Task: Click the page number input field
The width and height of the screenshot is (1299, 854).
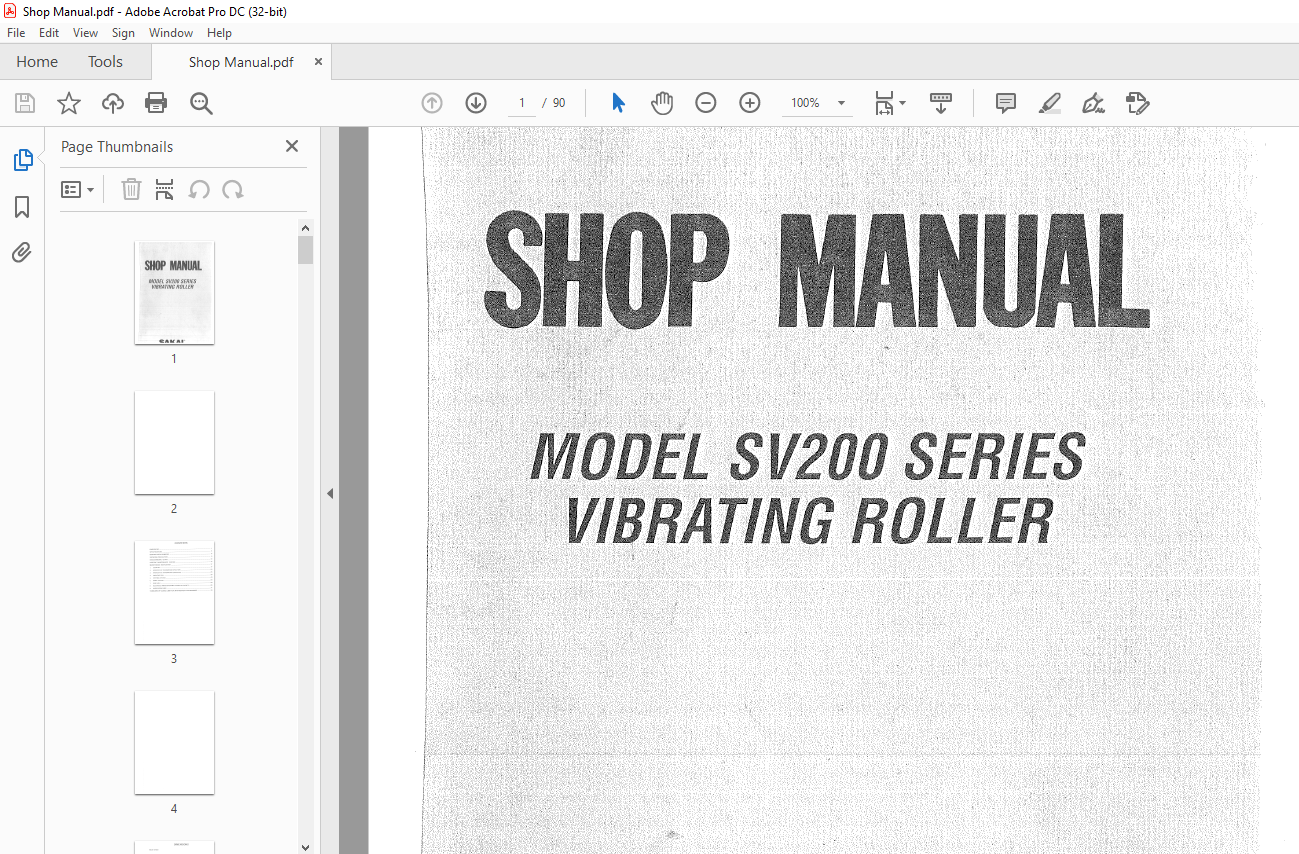Action: tap(522, 103)
